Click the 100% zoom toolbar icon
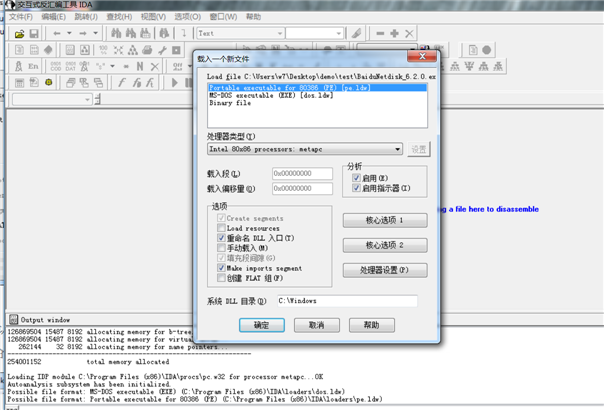 coord(103,50)
